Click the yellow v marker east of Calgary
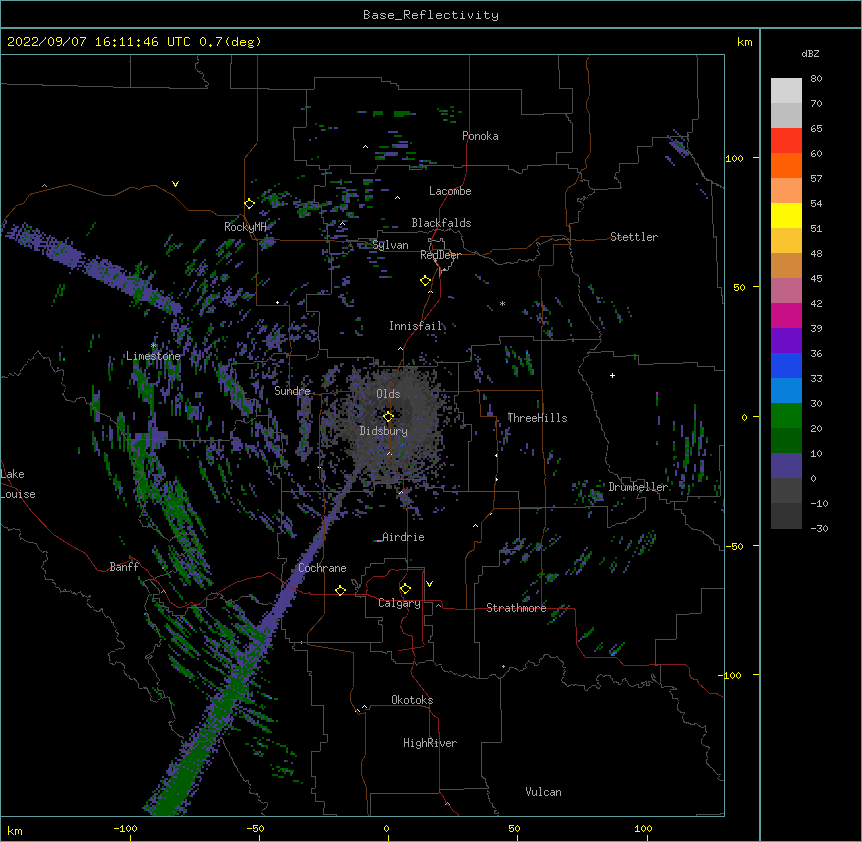Viewport: 862px width, 842px height. pyautogui.click(x=429, y=584)
